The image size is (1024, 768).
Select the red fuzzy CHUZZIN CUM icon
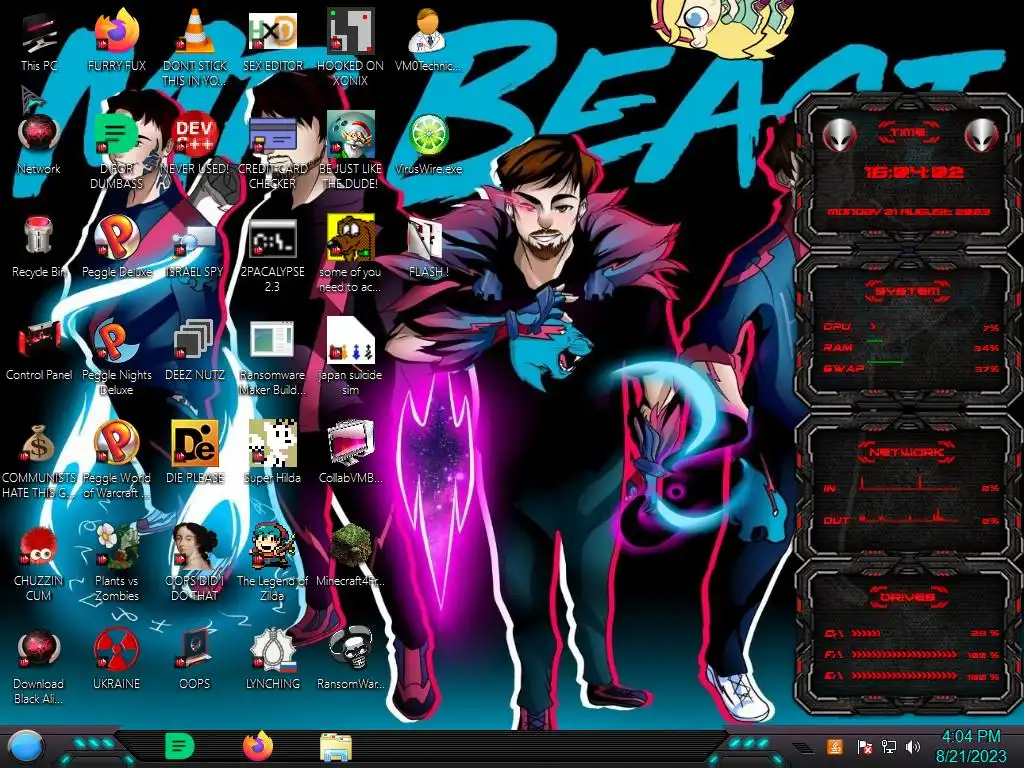tap(39, 546)
